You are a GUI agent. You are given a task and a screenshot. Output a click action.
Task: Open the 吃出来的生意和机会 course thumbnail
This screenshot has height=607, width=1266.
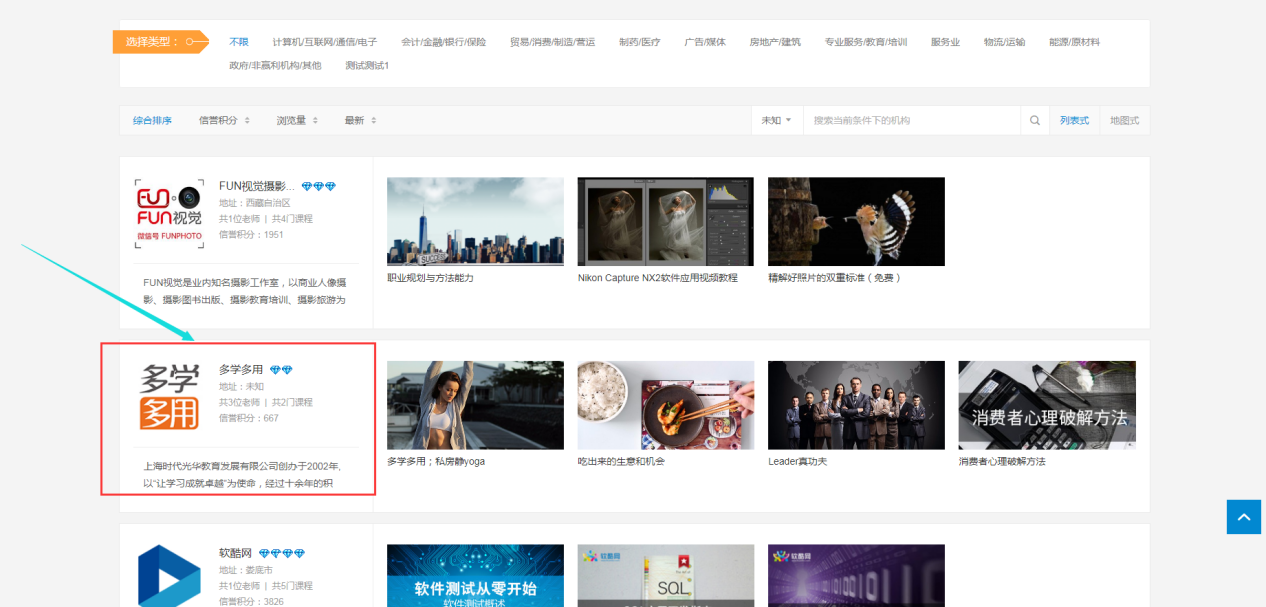(665, 405)
